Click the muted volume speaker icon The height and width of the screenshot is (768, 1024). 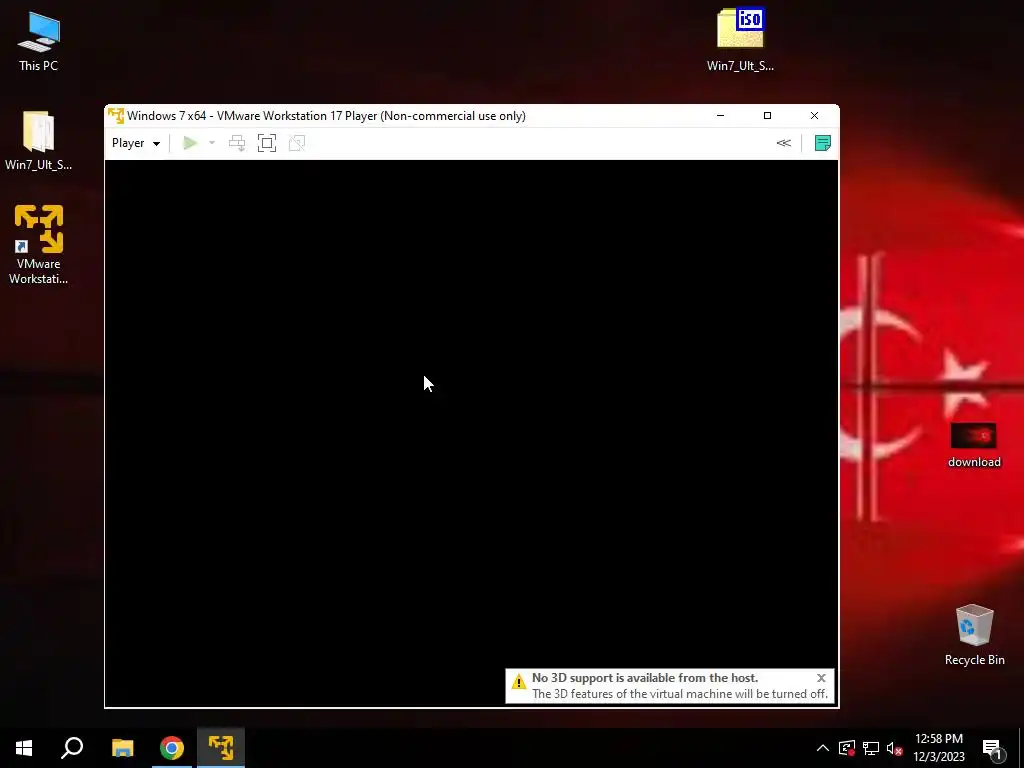point(895,748)
